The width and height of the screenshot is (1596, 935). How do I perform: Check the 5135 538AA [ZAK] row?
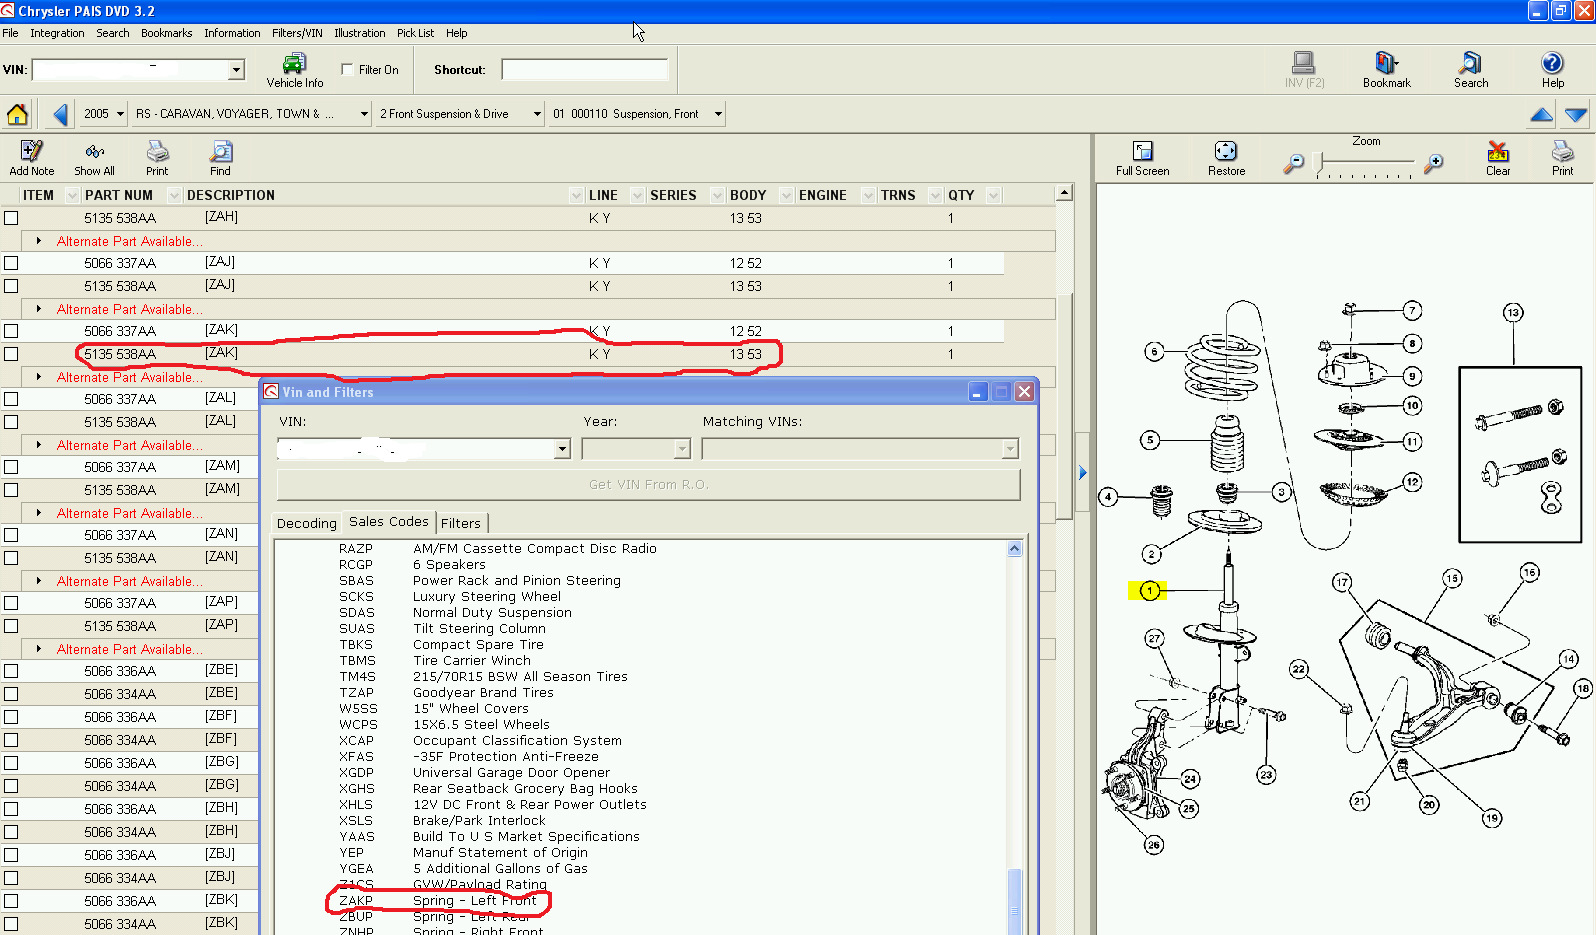11,354
